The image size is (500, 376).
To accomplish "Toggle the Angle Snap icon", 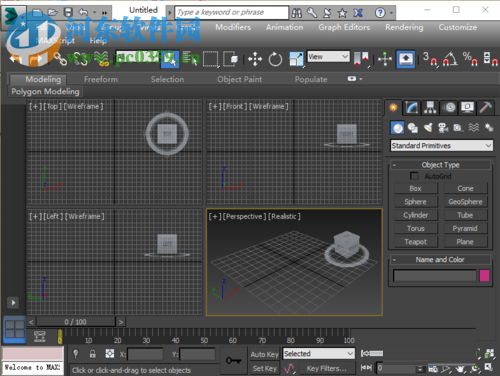I will click(x=450, y=59).
